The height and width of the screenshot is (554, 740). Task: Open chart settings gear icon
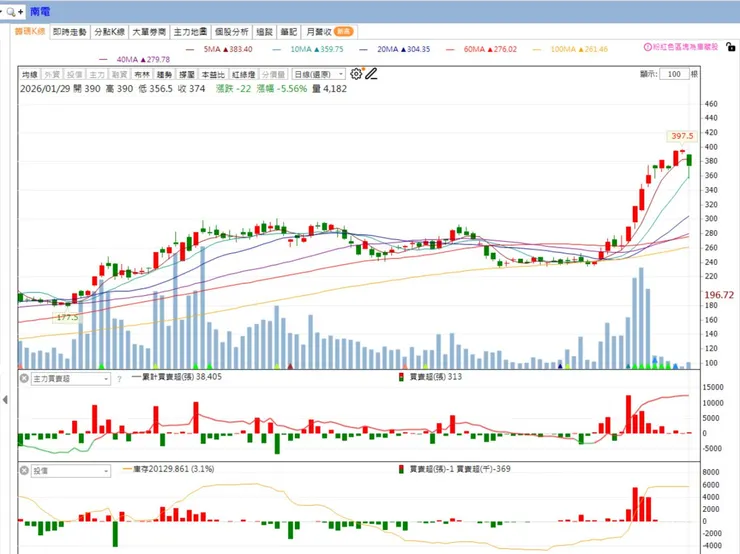[356, 74]
